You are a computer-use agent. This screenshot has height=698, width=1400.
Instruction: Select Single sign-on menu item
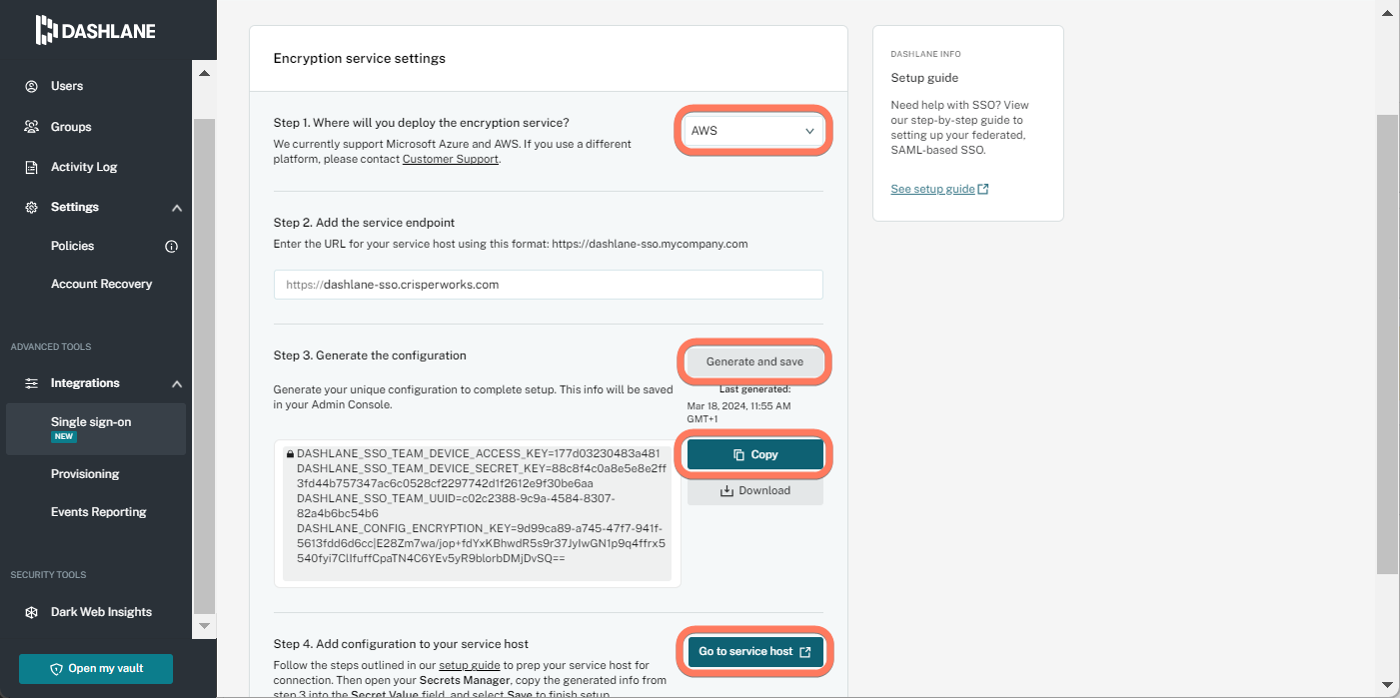96,429
